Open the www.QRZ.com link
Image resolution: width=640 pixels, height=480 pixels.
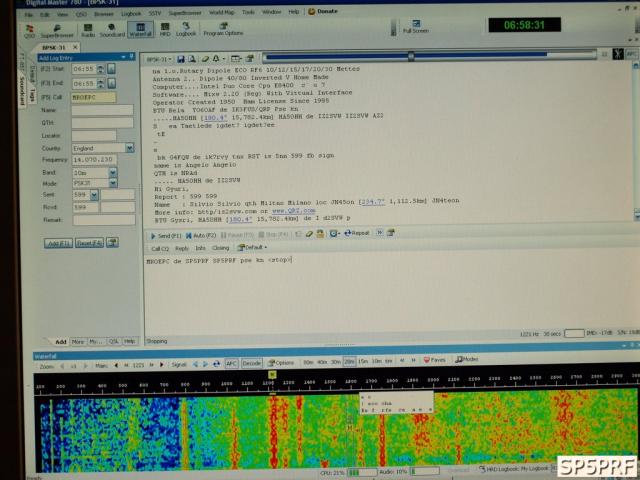(293, 211)
